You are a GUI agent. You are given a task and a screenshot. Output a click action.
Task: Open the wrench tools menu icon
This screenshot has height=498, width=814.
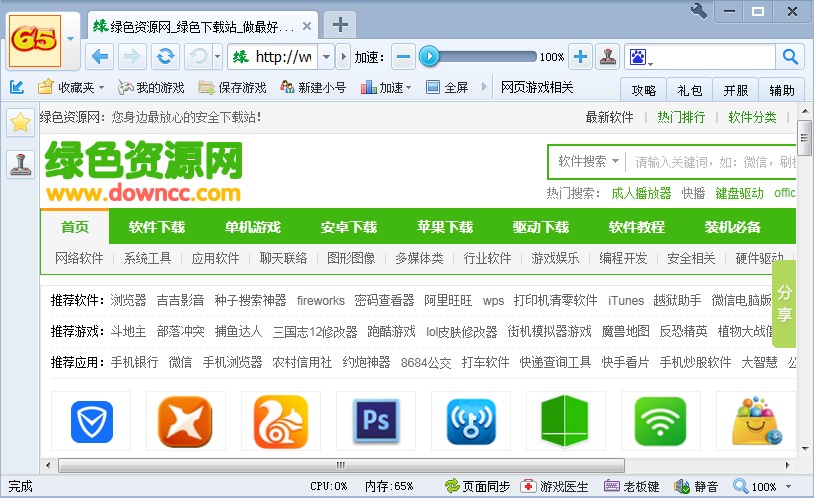pos(699,11)
